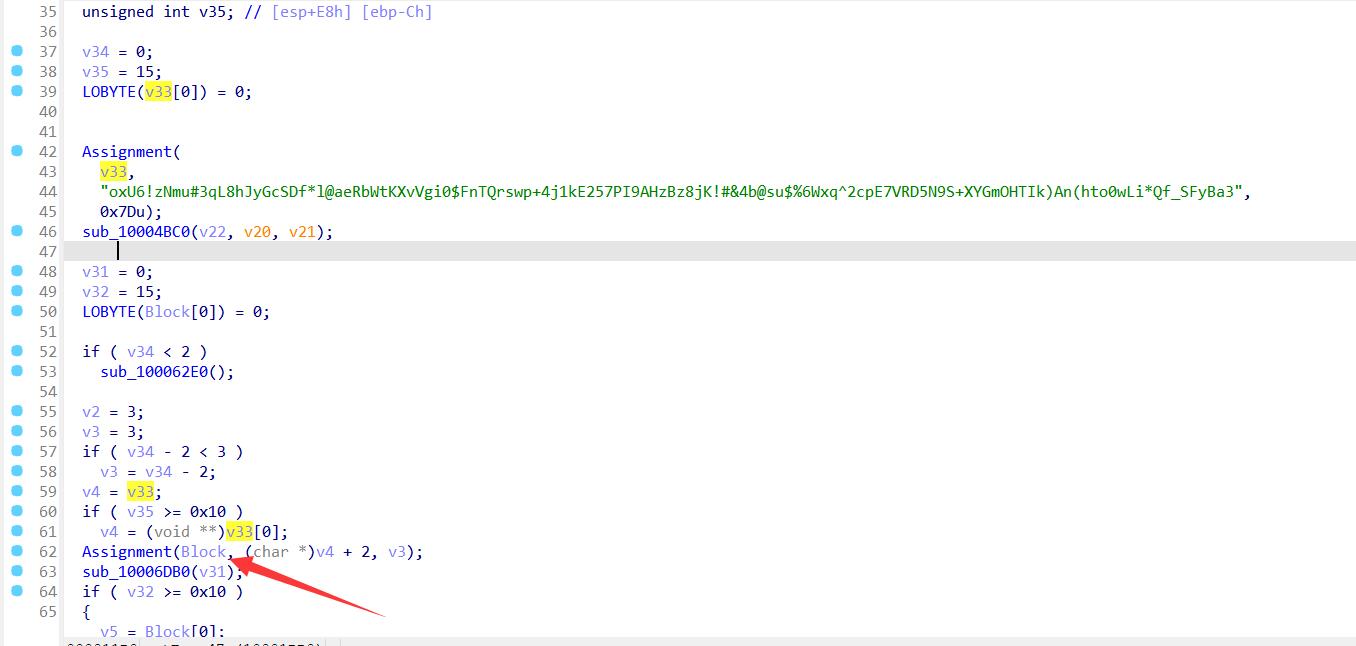Select v31 argument of sub_10006DB0

click(213, 572)
